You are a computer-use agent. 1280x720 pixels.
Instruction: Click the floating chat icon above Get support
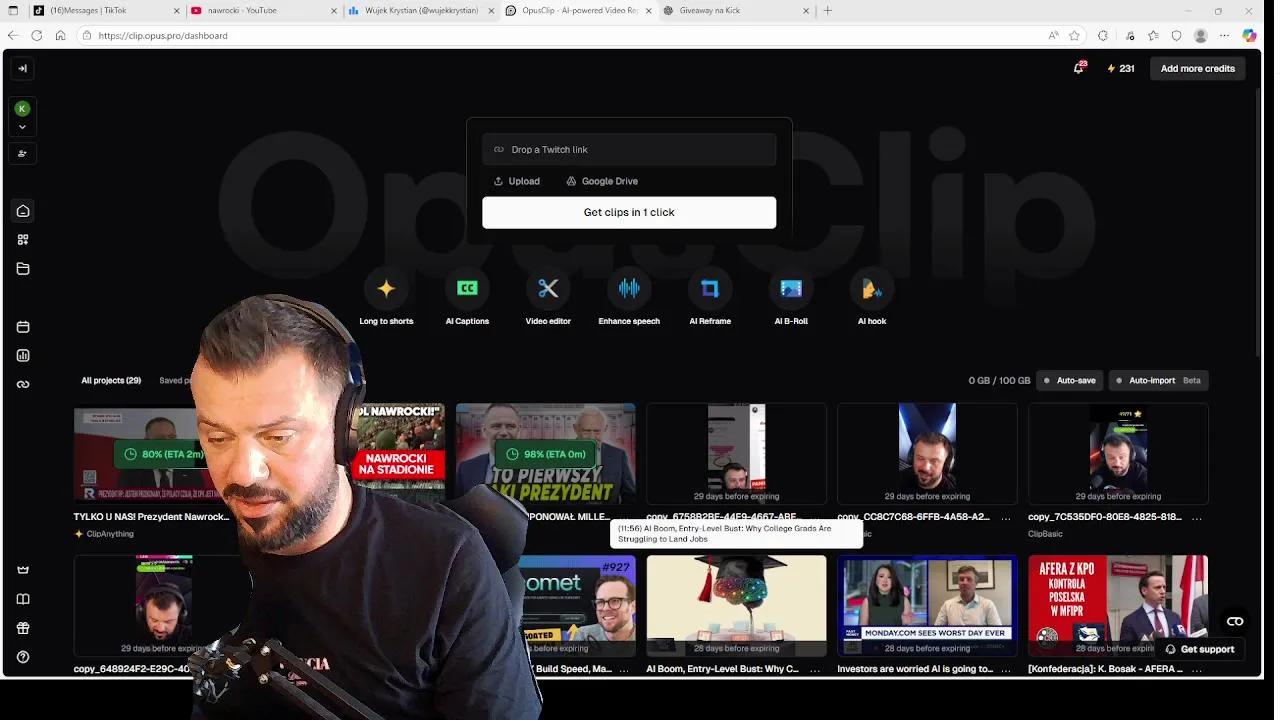coord(1235,622)
